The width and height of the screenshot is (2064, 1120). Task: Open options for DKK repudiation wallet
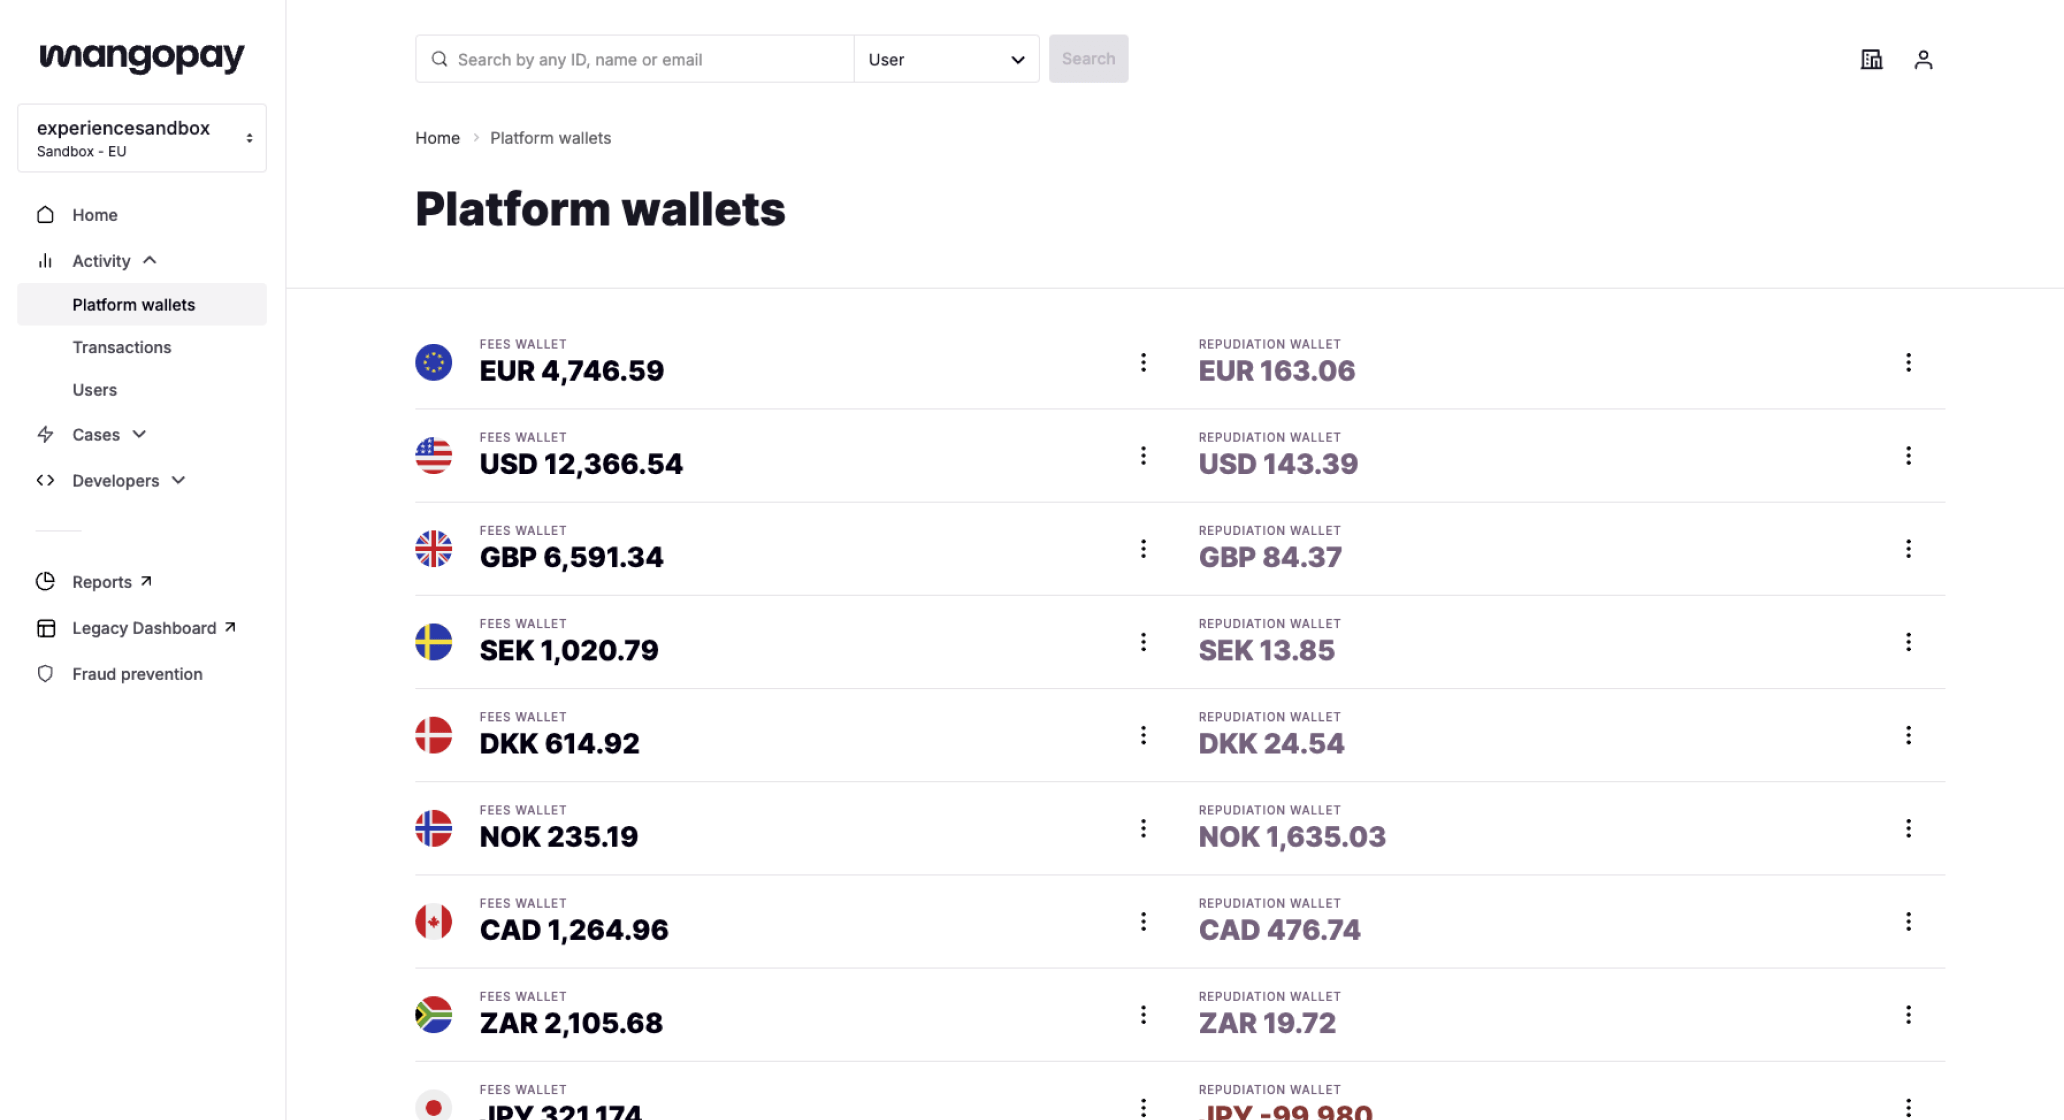click(1908, 735)
